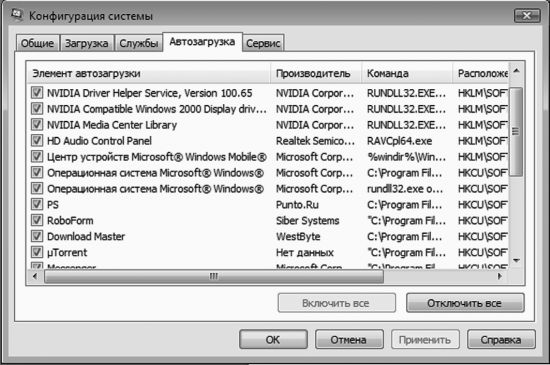The height and width of the screenshot is (365, 550).
Task: Disable the µTorrent startup item checkbox
Action: [x=37, y=252]
